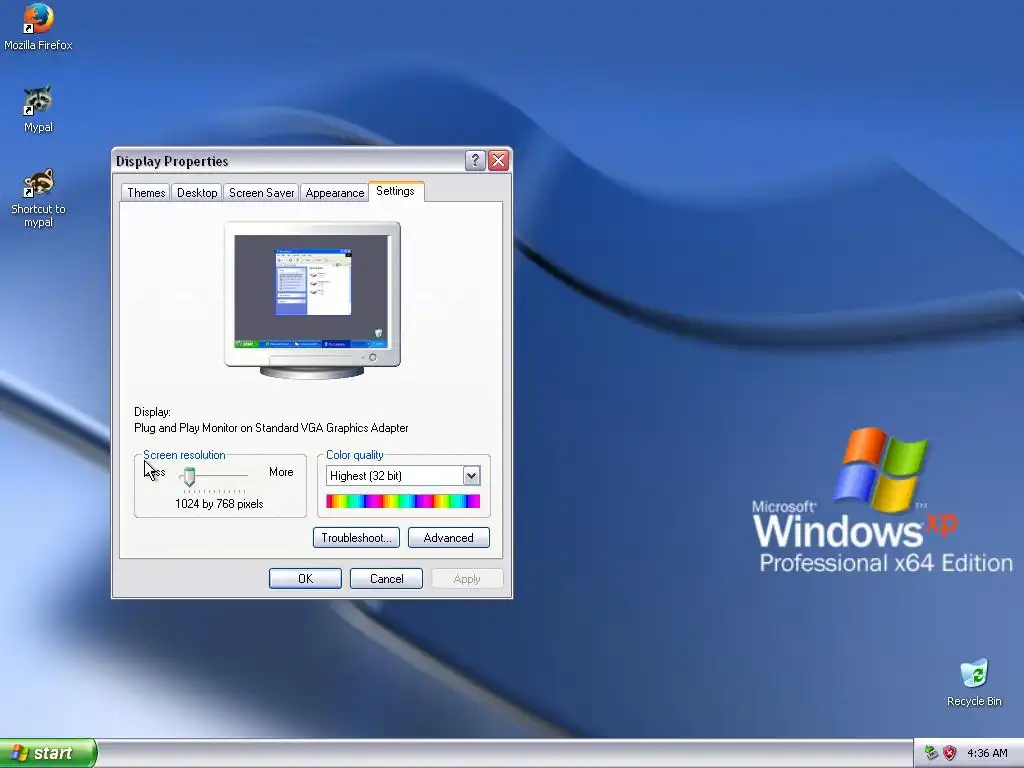
Task: Expand the Color quality dropdown arrow
Action: click(x=472, y=475)
